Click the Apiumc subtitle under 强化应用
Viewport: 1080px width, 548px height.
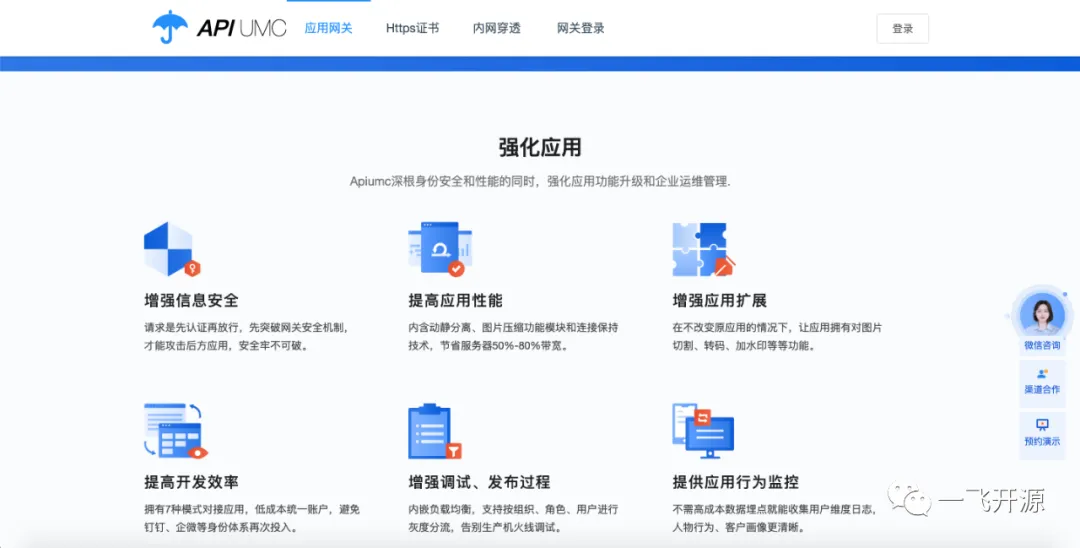click(540, 182)
